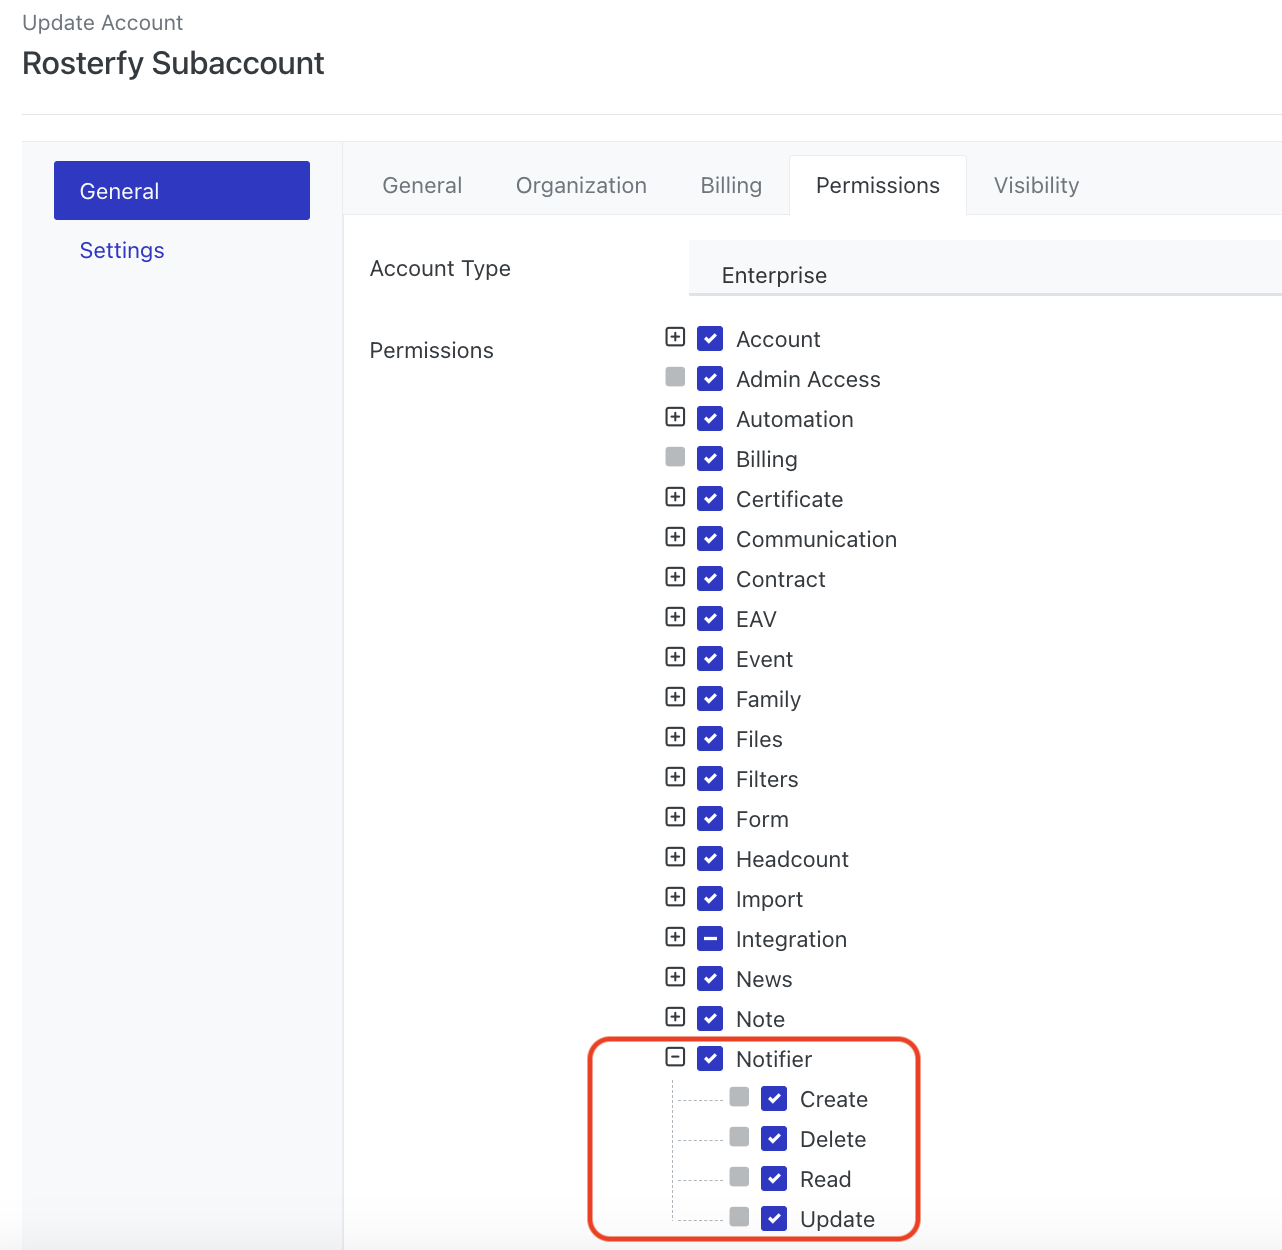The image size is (1282, 1250).
Task: Uncheck the Admin Access checkbox
Action: (x=710, y=378)
